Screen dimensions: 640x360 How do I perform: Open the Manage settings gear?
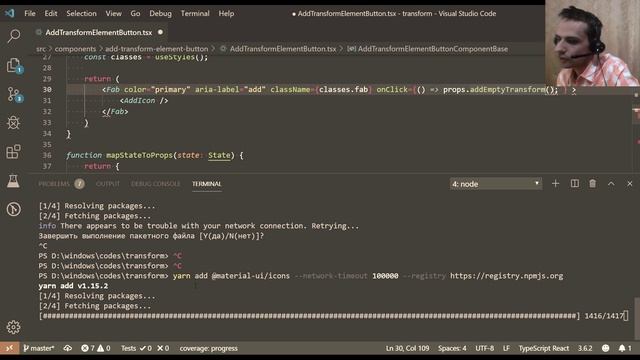pyautogui.click(x=13, y=327)
